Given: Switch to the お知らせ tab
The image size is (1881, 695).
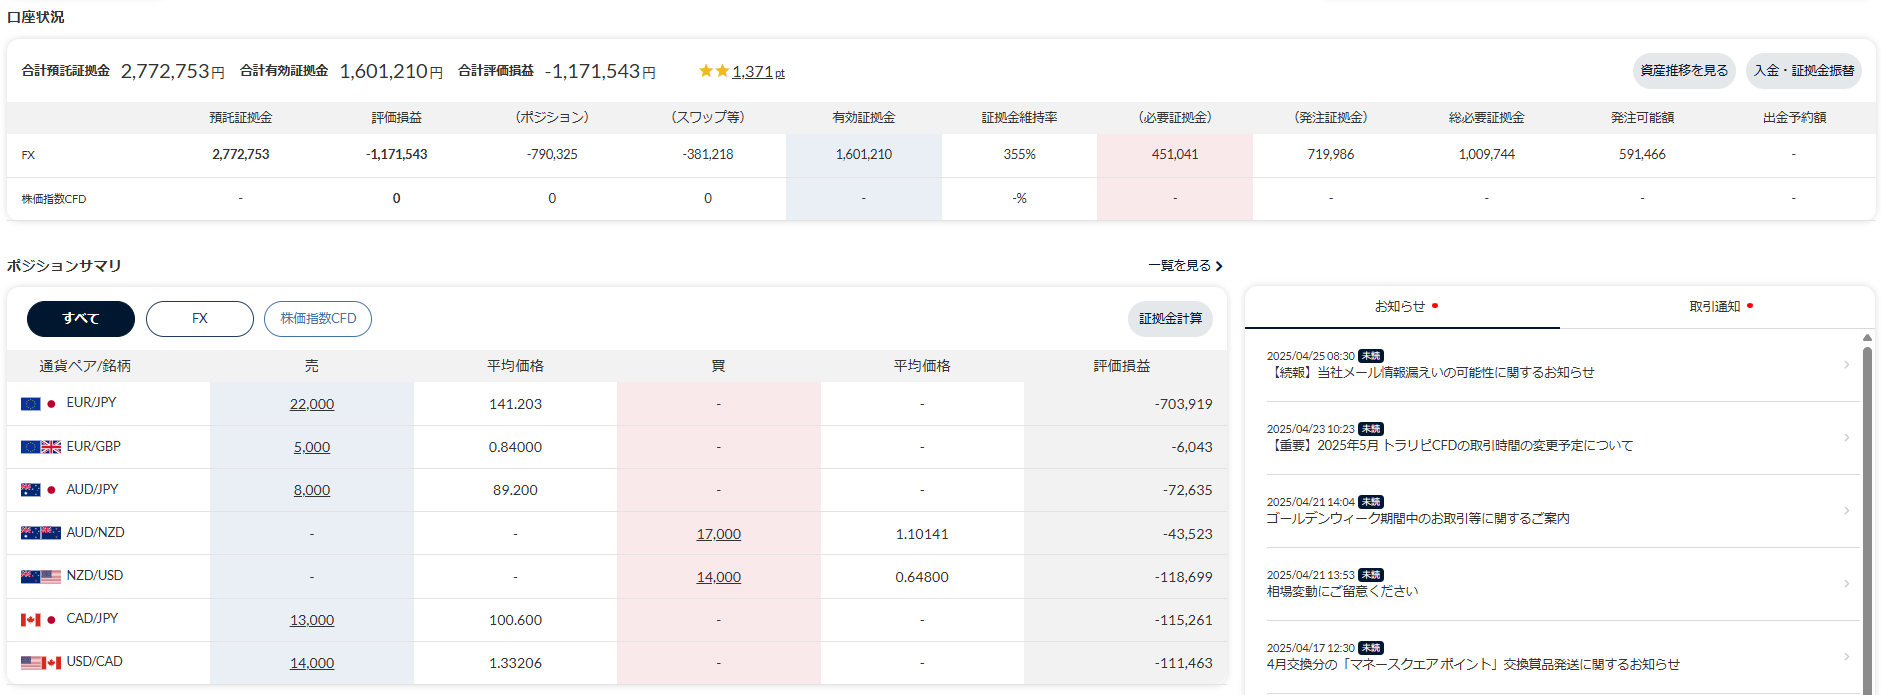Looking at the screenshot, I should click(1401, 307).
